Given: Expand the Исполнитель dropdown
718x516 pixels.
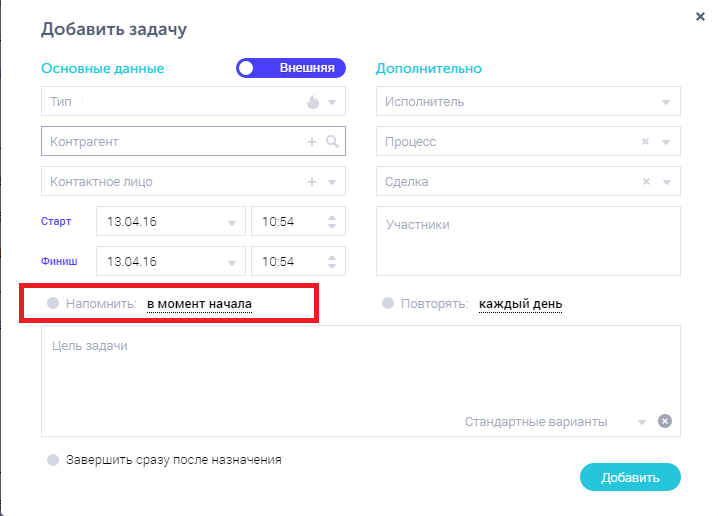Looking at the screenshot, I should (x=666, y=102).
